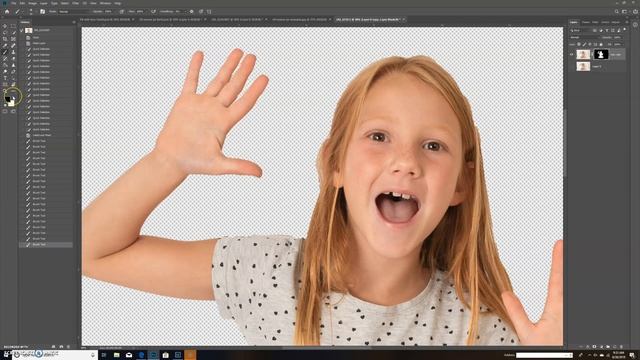640x360 pixels.
Task: Click the background color swatch
Action: tap(12, 104)
